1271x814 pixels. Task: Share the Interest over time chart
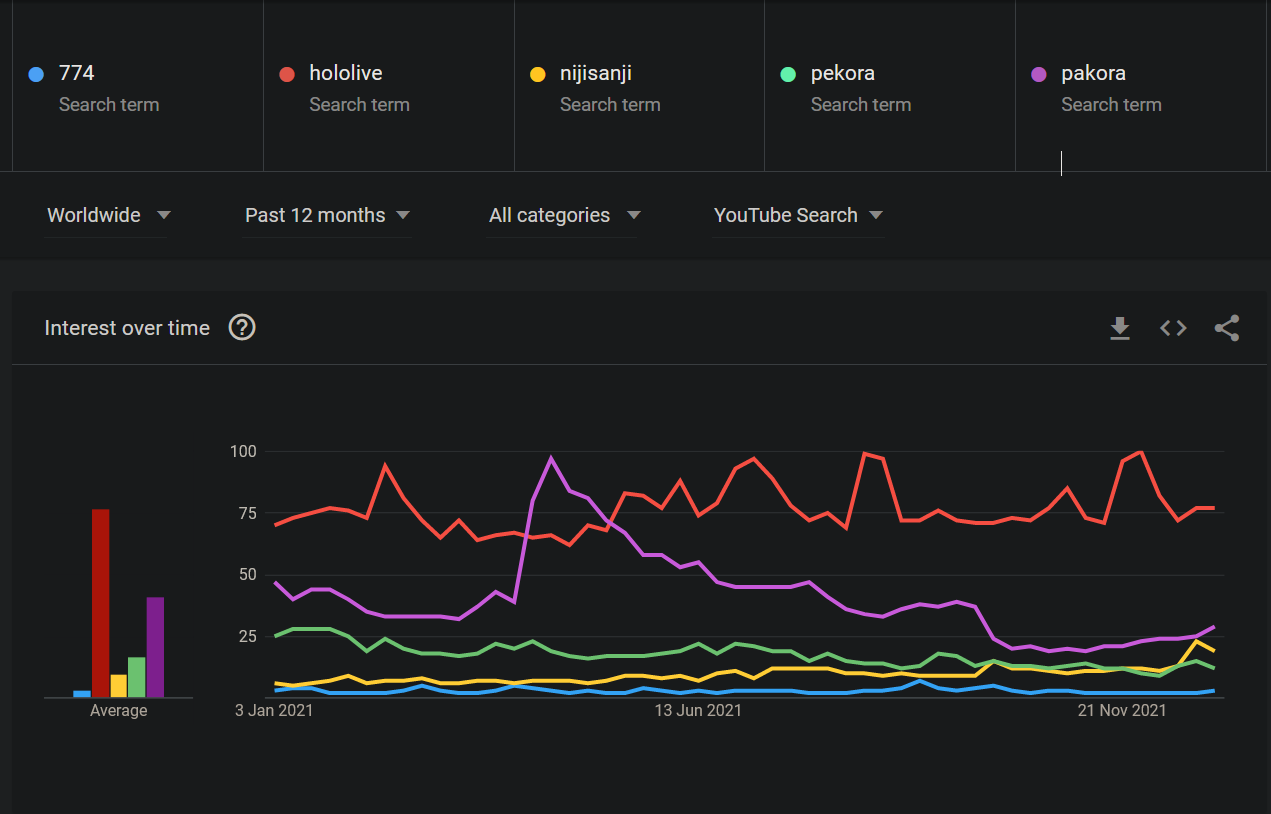1227,328
